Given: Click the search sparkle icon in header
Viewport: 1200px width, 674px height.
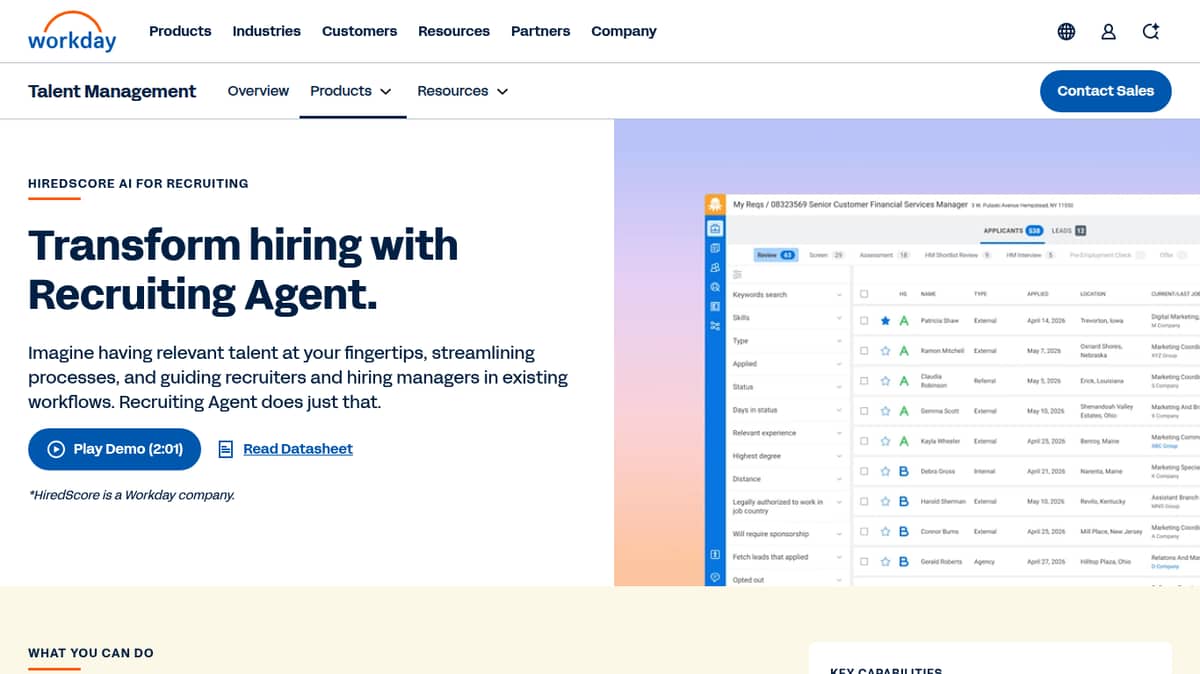Looking at the screenshot, I should [x=1151, y=31].
